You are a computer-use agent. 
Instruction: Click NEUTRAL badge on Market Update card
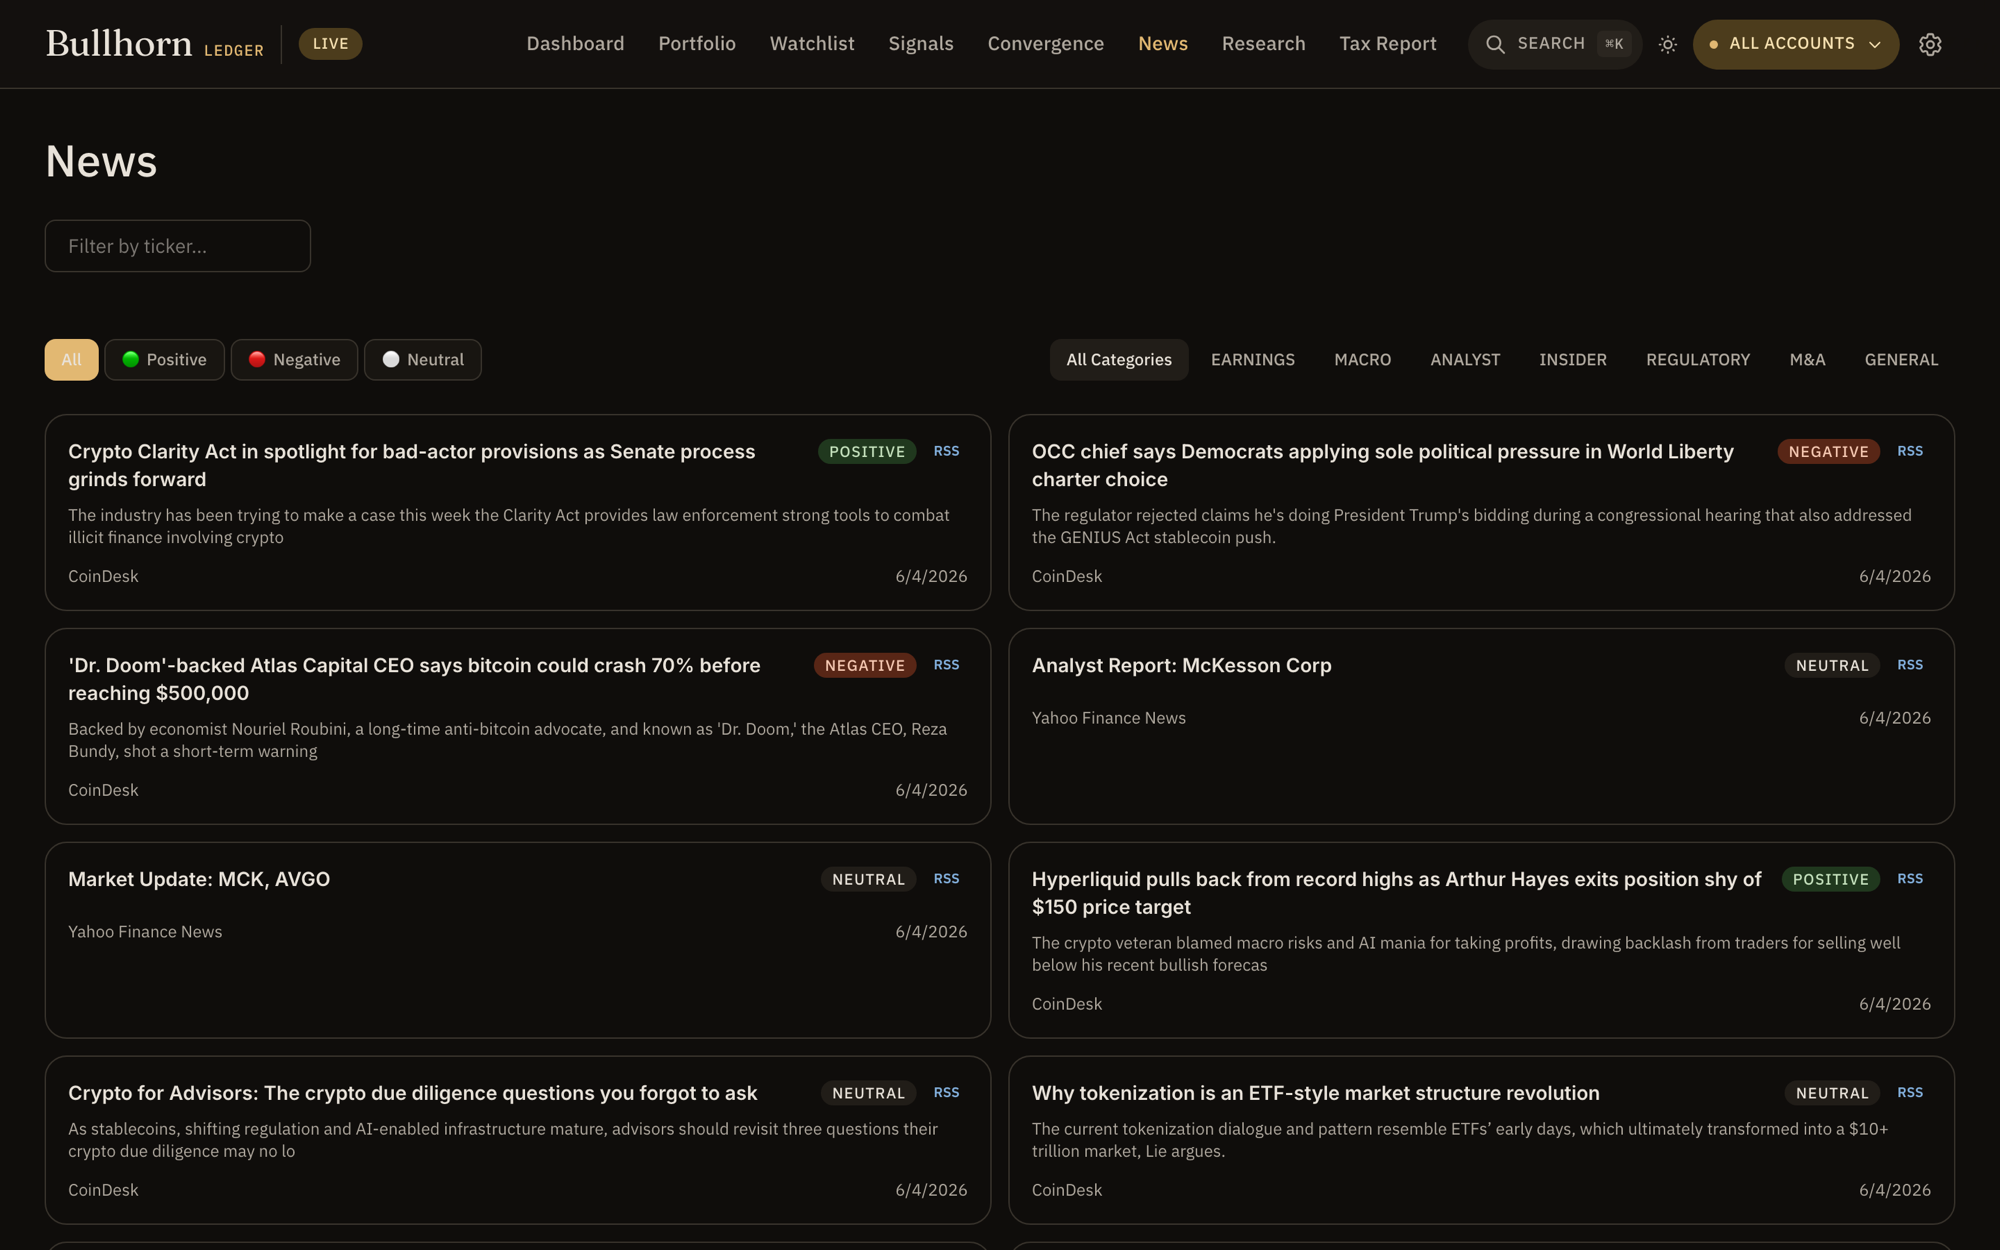[x=868, y=880]
